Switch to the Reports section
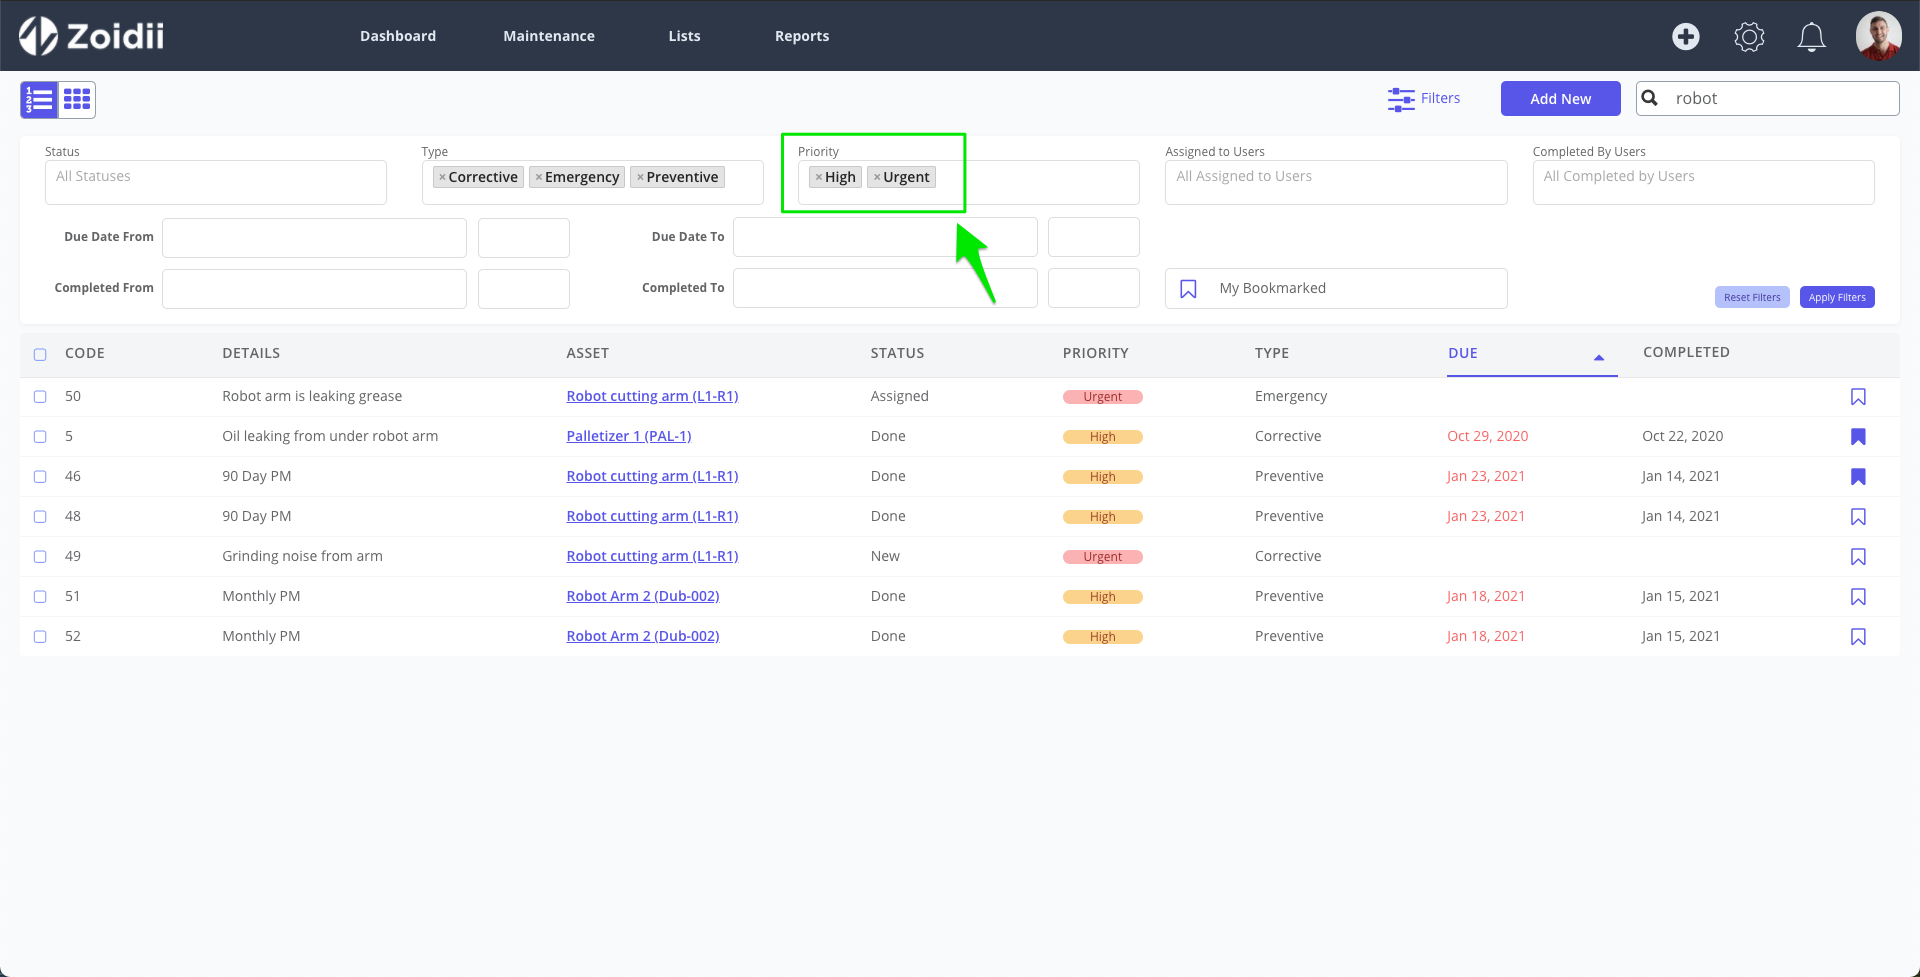This screenshot has width=1920, height=977. tap(801, 35)
